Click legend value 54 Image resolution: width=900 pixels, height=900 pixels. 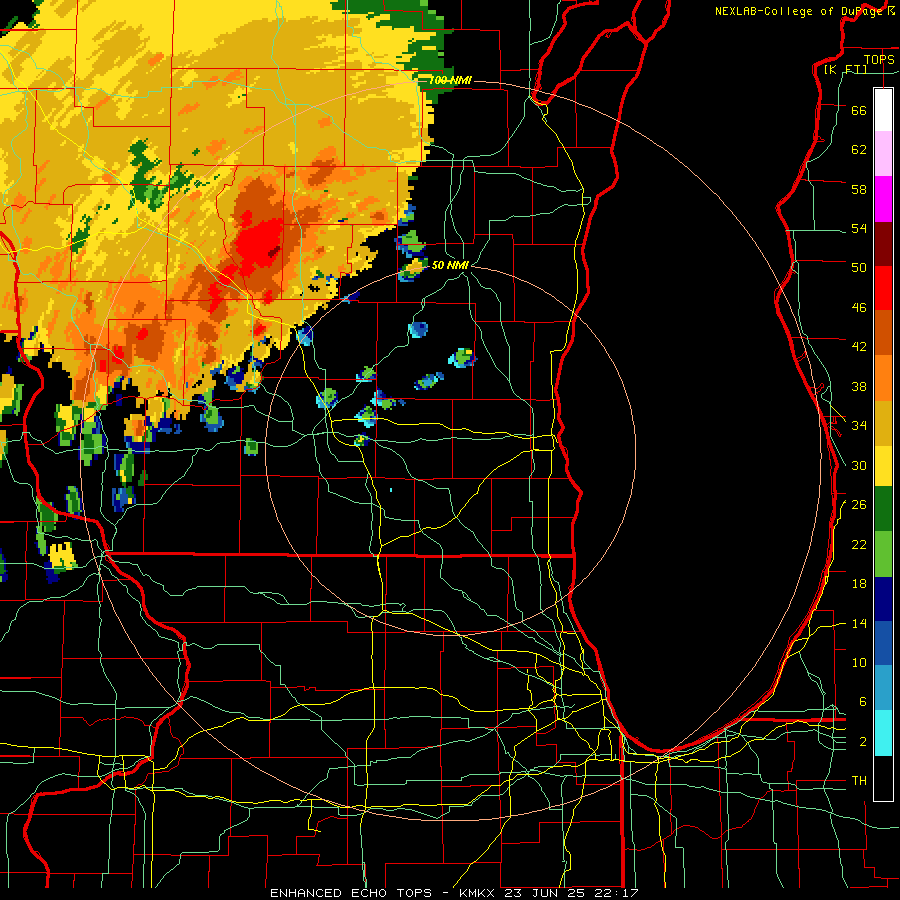pyautogui.click(x=859, y=228)
